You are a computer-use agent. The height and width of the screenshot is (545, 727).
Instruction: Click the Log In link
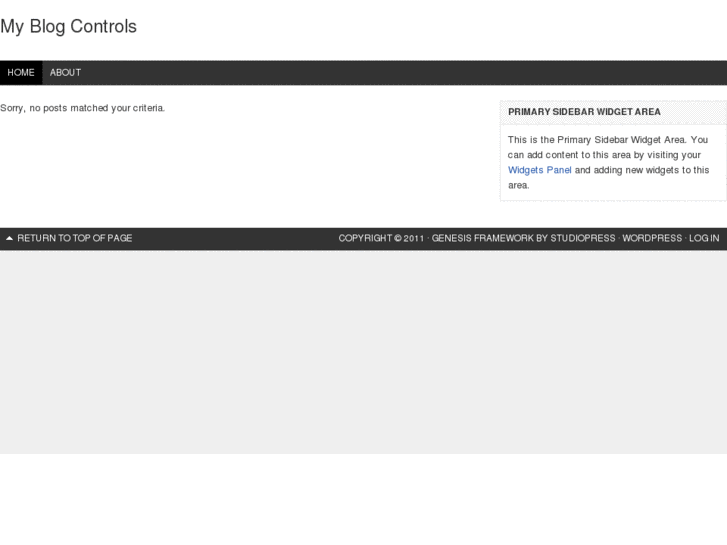(x=704, y=239)
